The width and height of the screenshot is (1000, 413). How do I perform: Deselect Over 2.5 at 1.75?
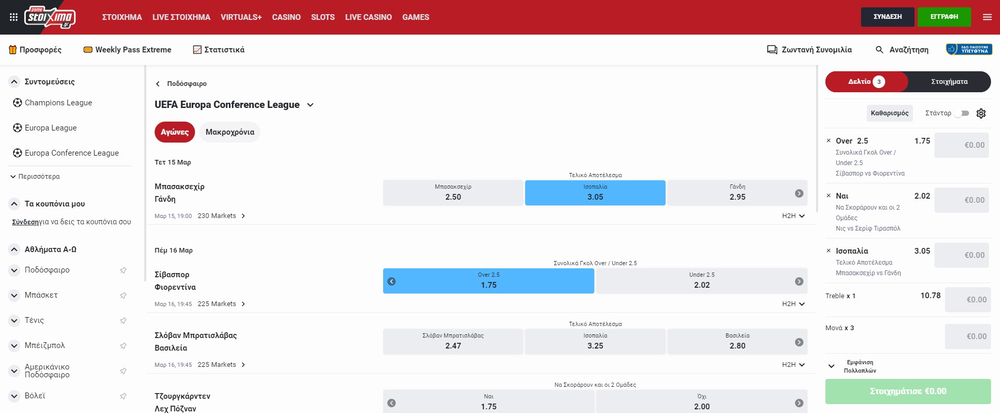[x=489, y=280]
